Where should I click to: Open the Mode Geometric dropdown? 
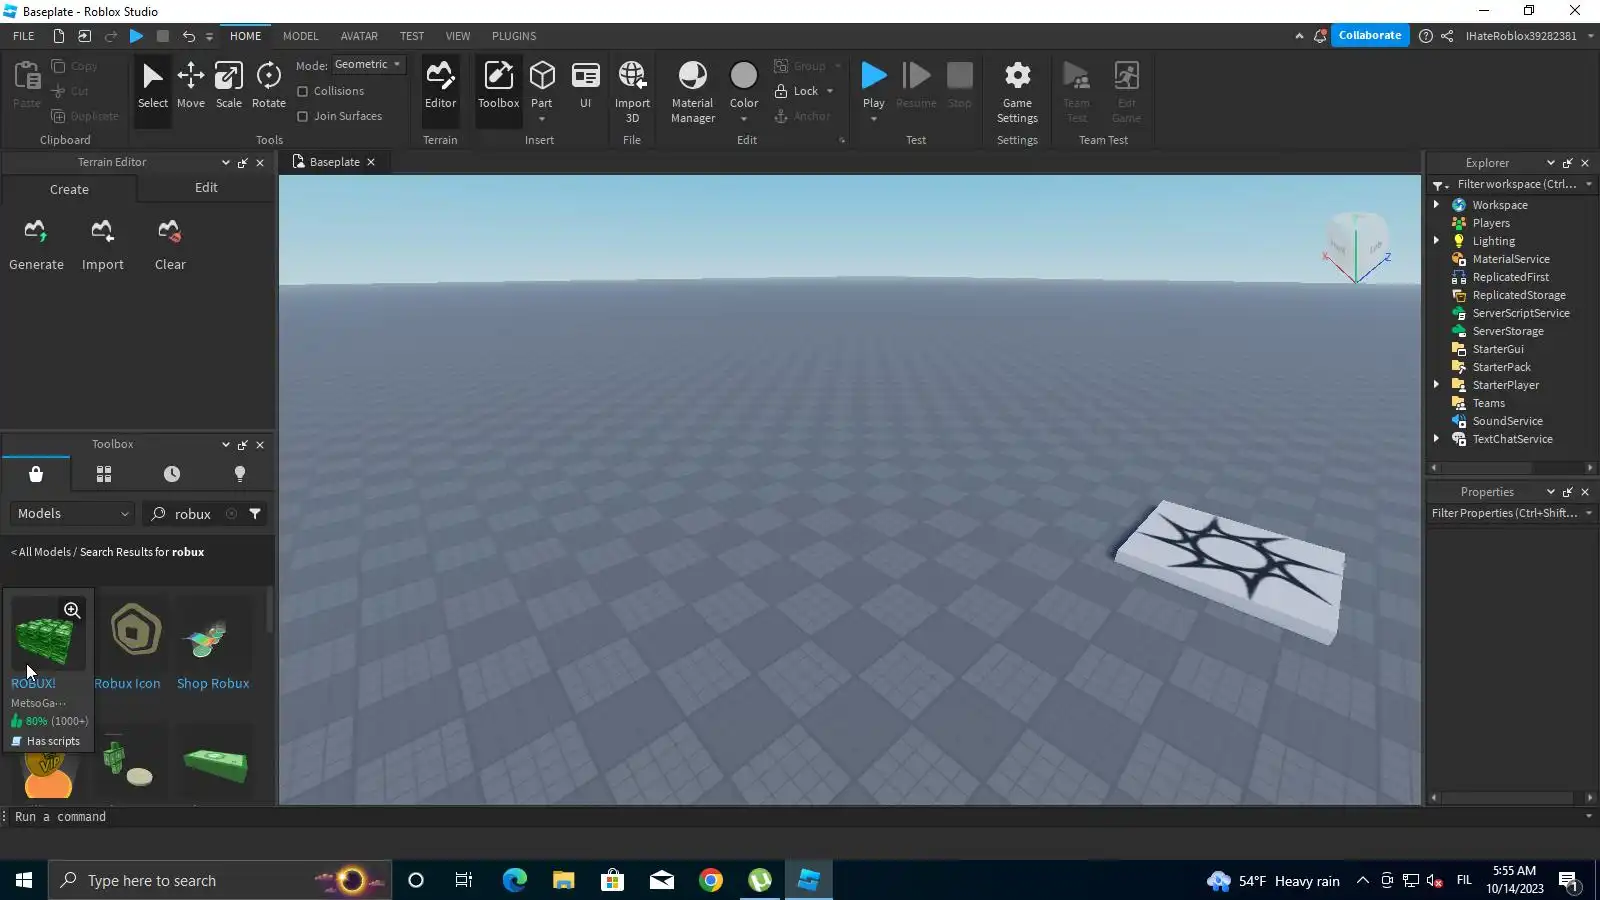[368, 64]
